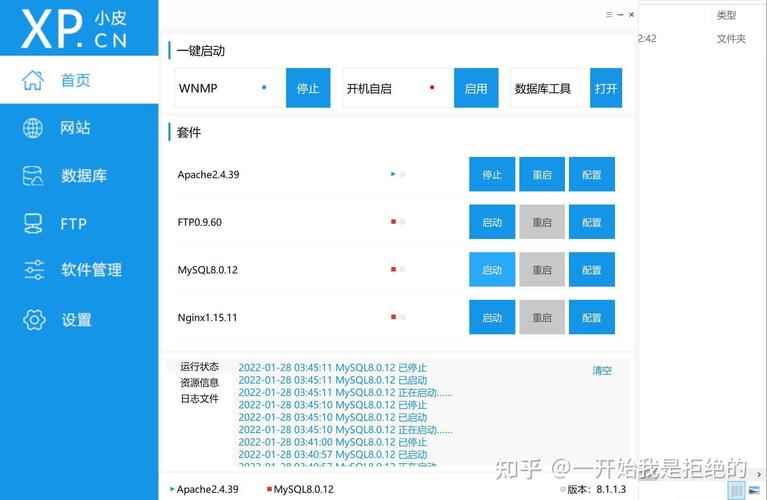Click log line 03:45:11 MySQL8.0.12 已启动
Viewport: 767px width, 500px height.
333,380
